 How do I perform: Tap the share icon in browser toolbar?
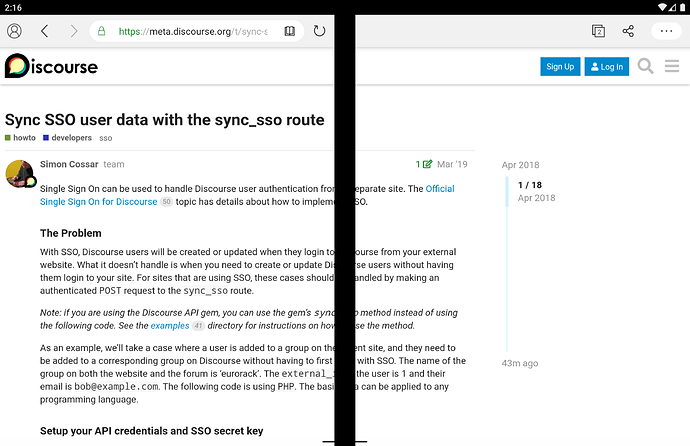coord(628,31)
